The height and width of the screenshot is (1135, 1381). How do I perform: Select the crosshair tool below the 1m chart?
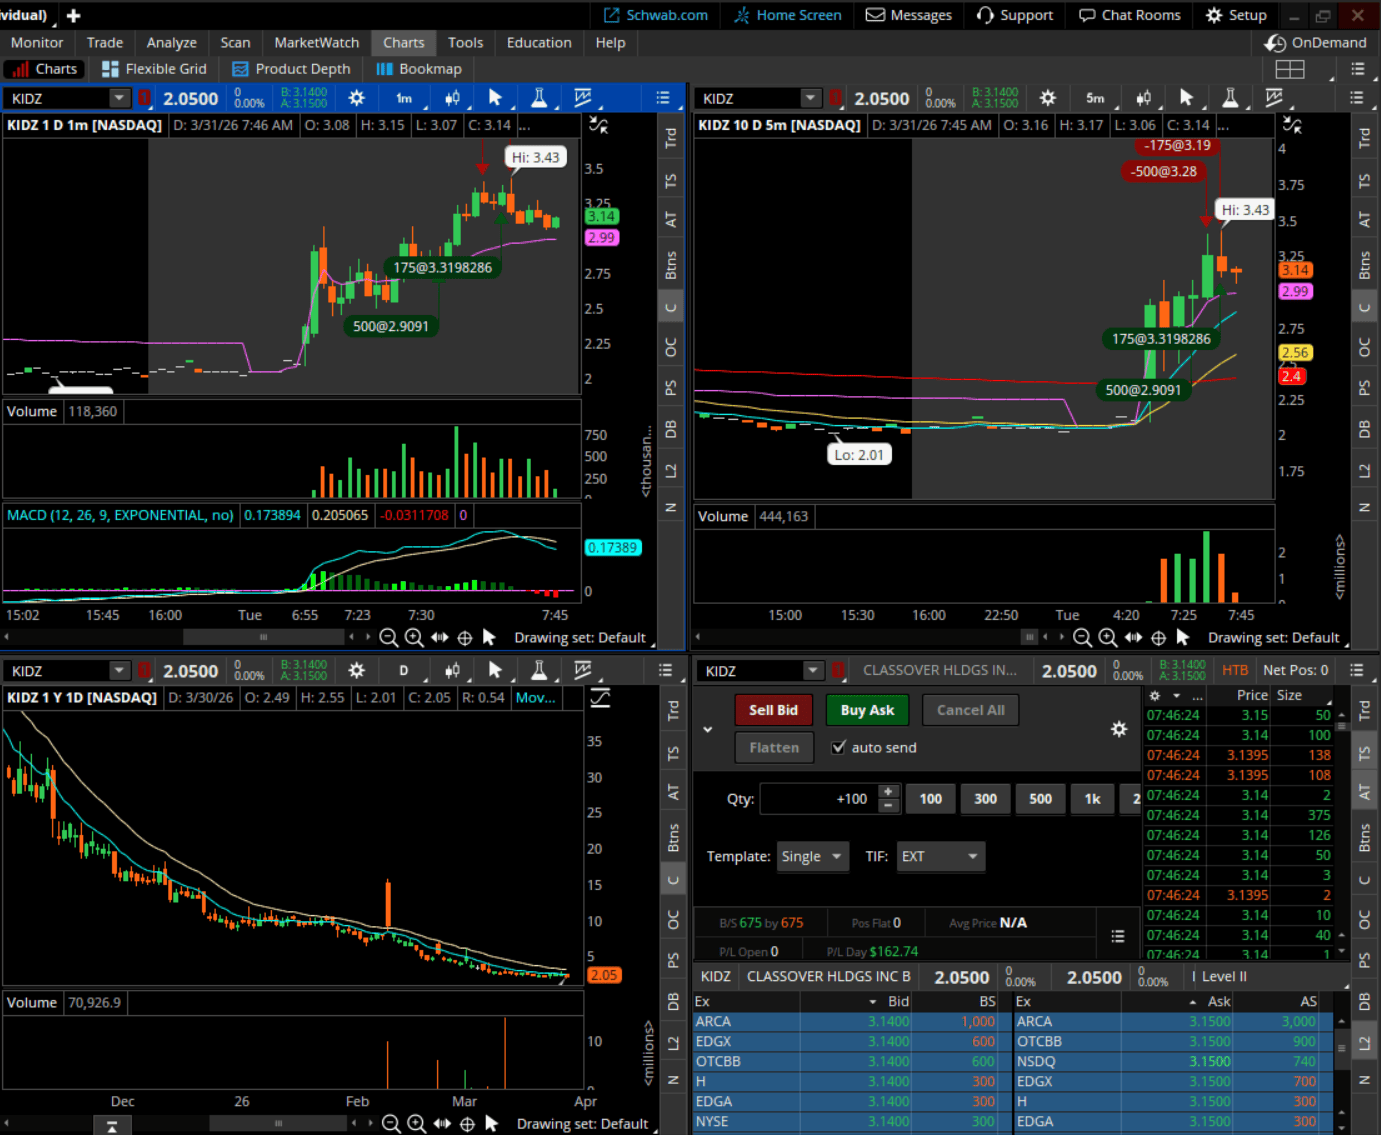click(x=465, y=638)
